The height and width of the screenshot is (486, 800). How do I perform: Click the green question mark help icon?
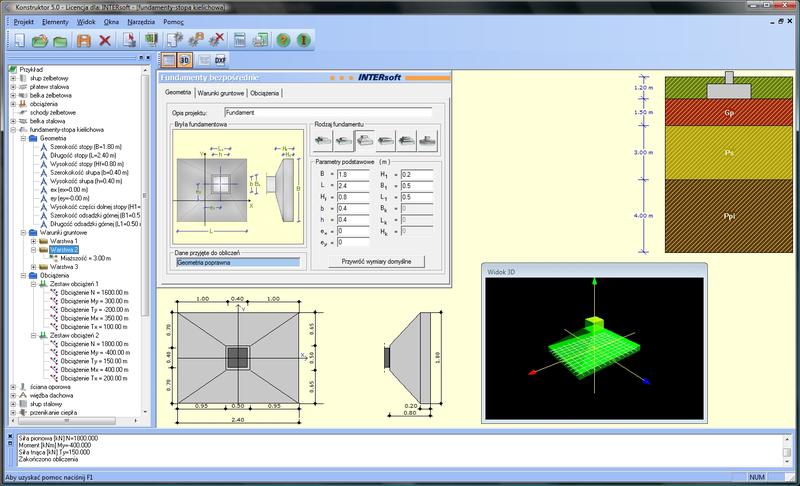coord(284,41)
